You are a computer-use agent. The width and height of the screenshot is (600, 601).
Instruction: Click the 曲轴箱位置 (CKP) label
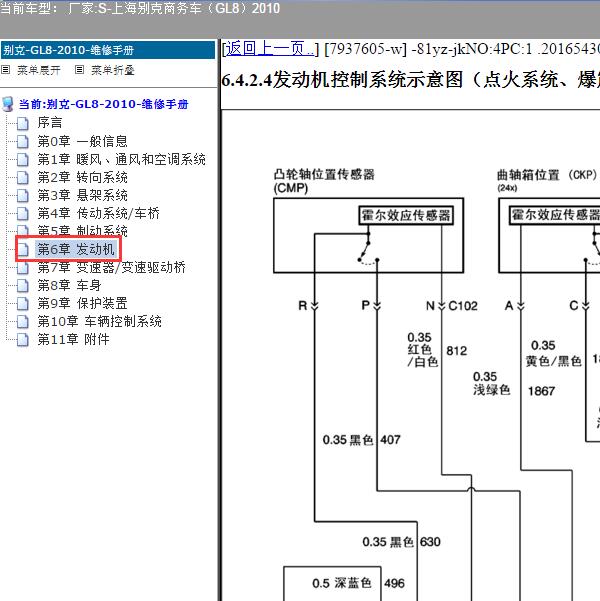547,180
